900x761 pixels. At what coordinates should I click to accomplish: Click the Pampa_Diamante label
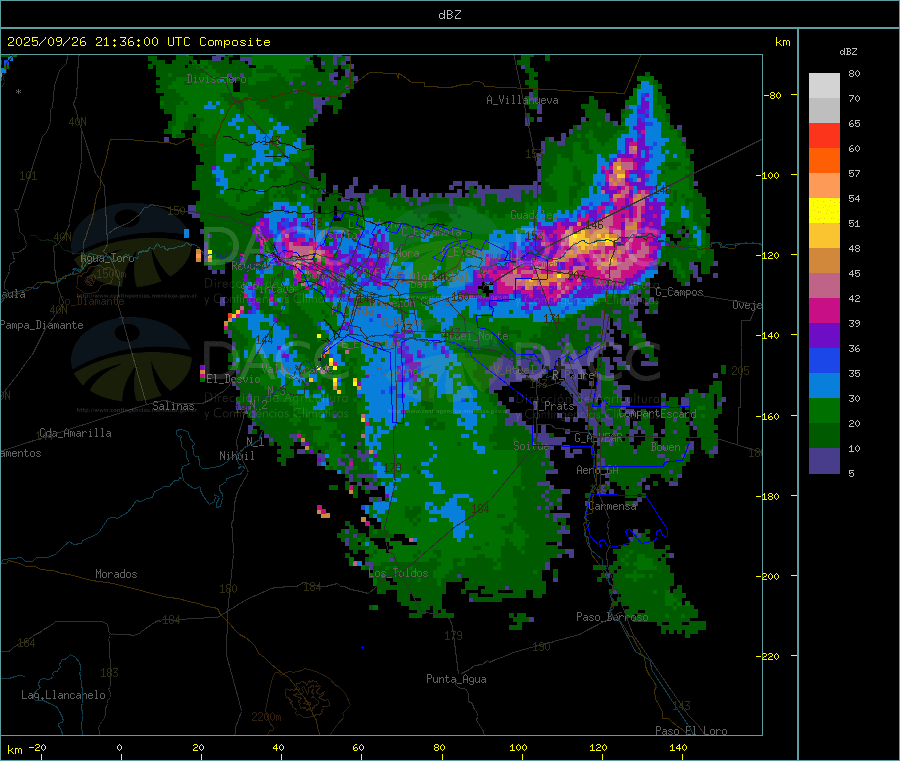tap(42, 325)
